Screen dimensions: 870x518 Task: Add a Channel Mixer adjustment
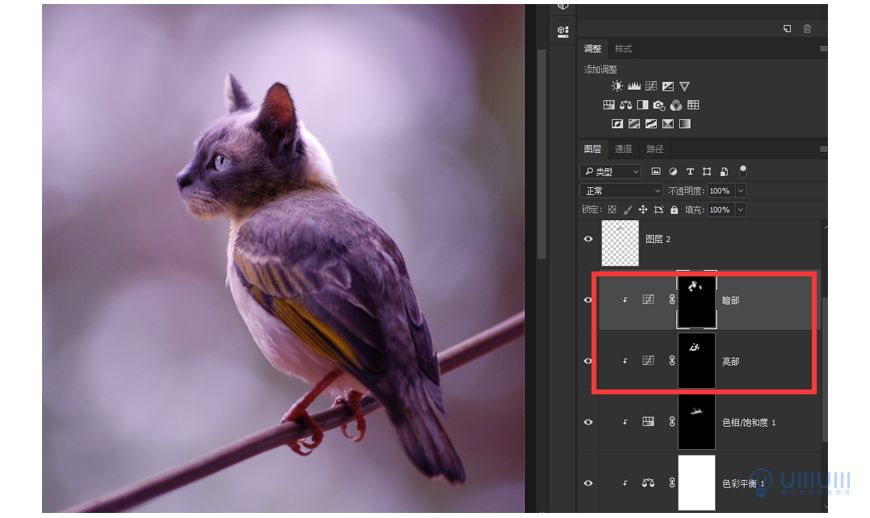point(676,105)
